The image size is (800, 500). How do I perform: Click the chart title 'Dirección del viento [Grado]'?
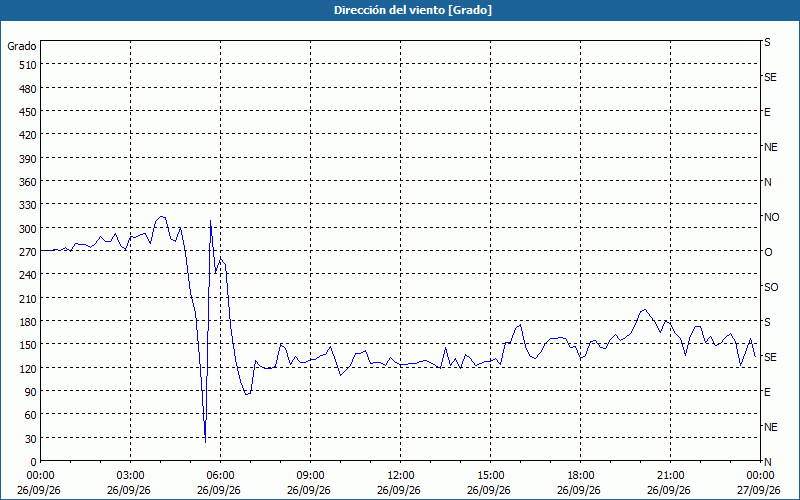(413, 10)
